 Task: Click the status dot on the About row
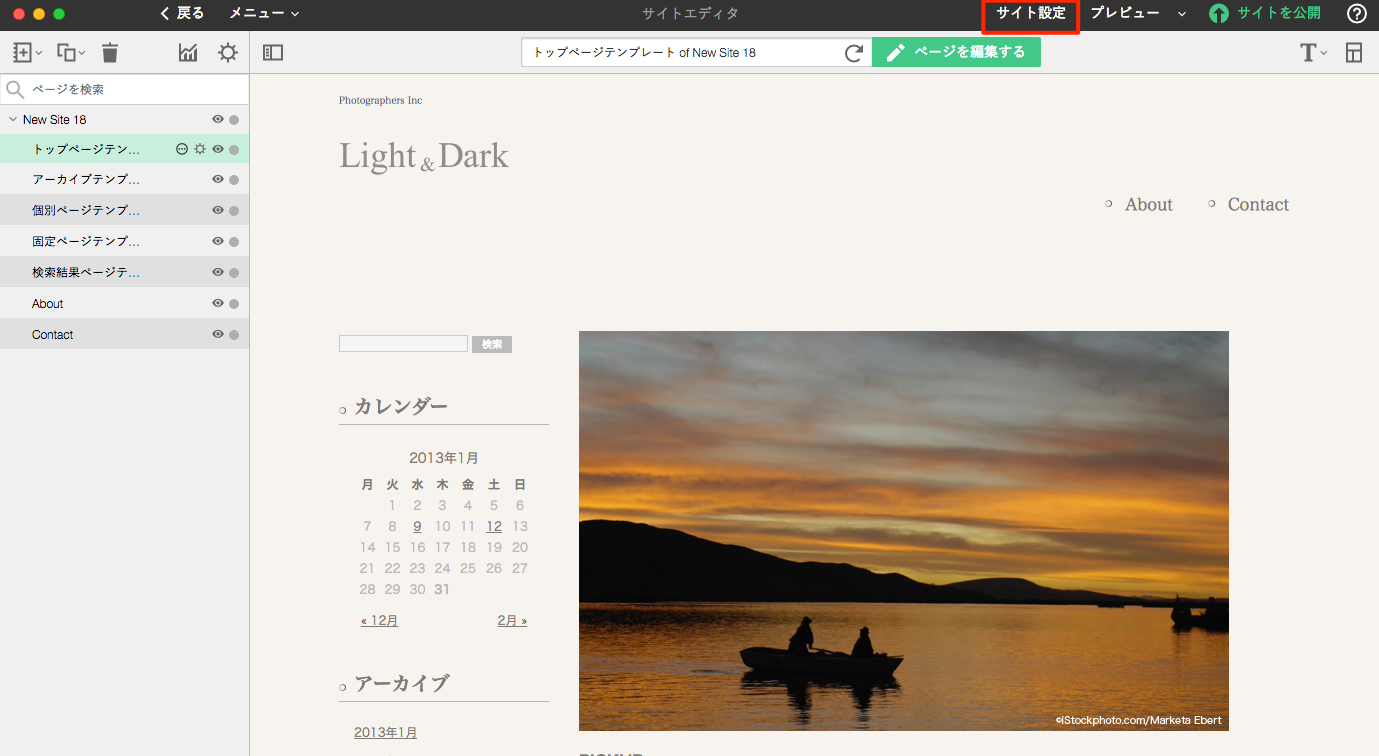point(234,304)
